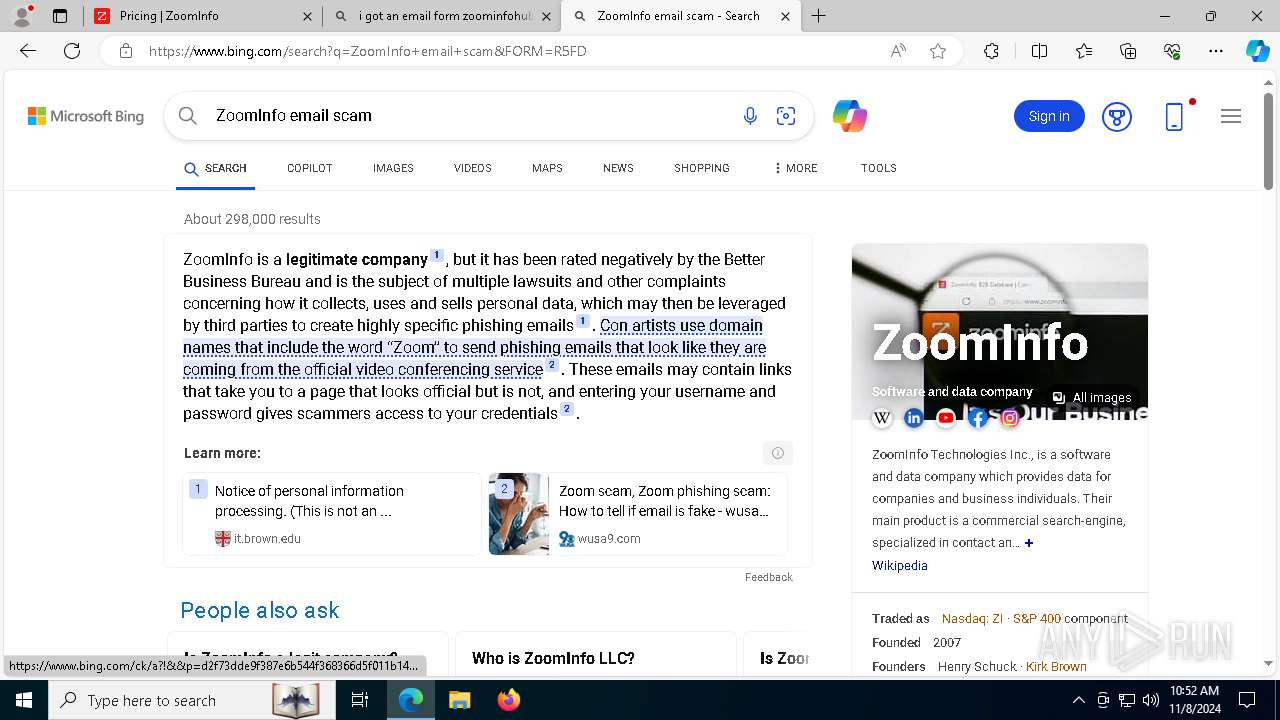Open tab actions menu icon
The height and width of the screenshot is (720, 1280).
coord(60,16)
